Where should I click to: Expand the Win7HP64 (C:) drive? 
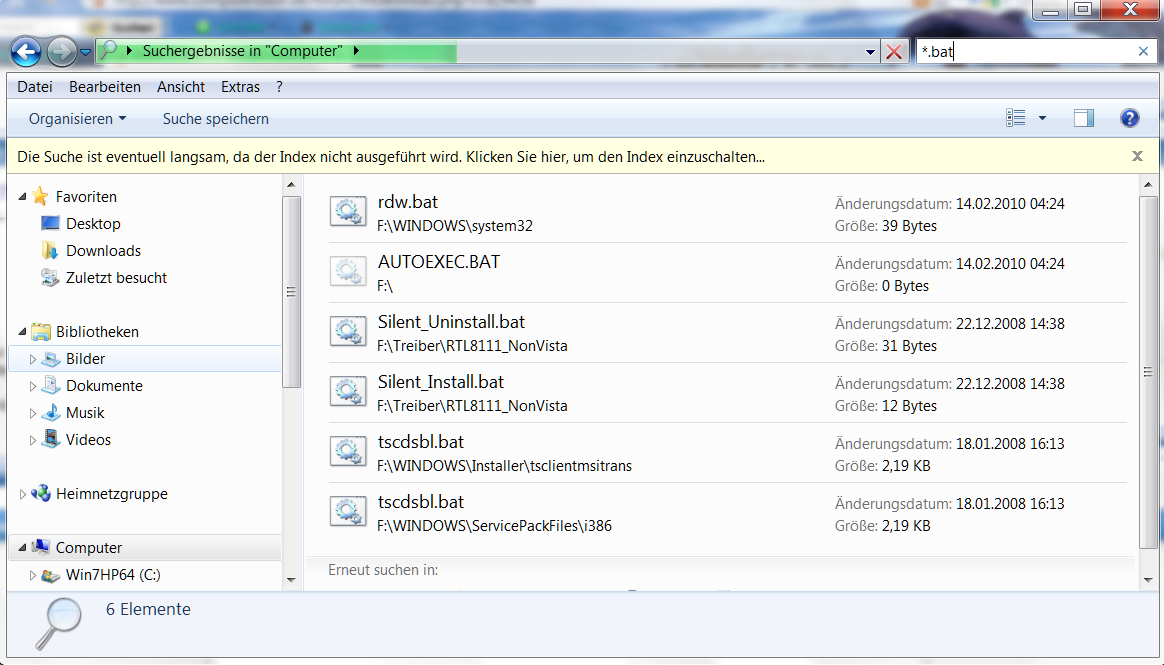(x=33, y=575)
